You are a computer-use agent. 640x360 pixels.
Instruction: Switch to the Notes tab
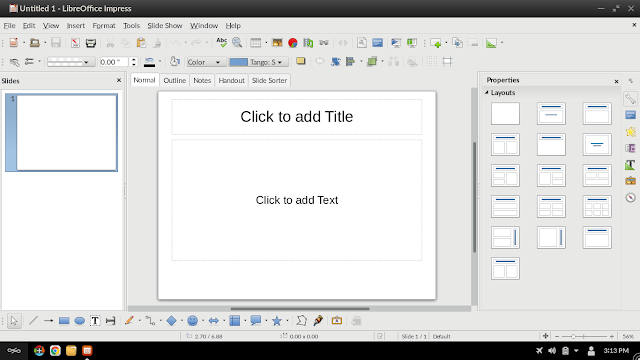click(x=202, y=80)
